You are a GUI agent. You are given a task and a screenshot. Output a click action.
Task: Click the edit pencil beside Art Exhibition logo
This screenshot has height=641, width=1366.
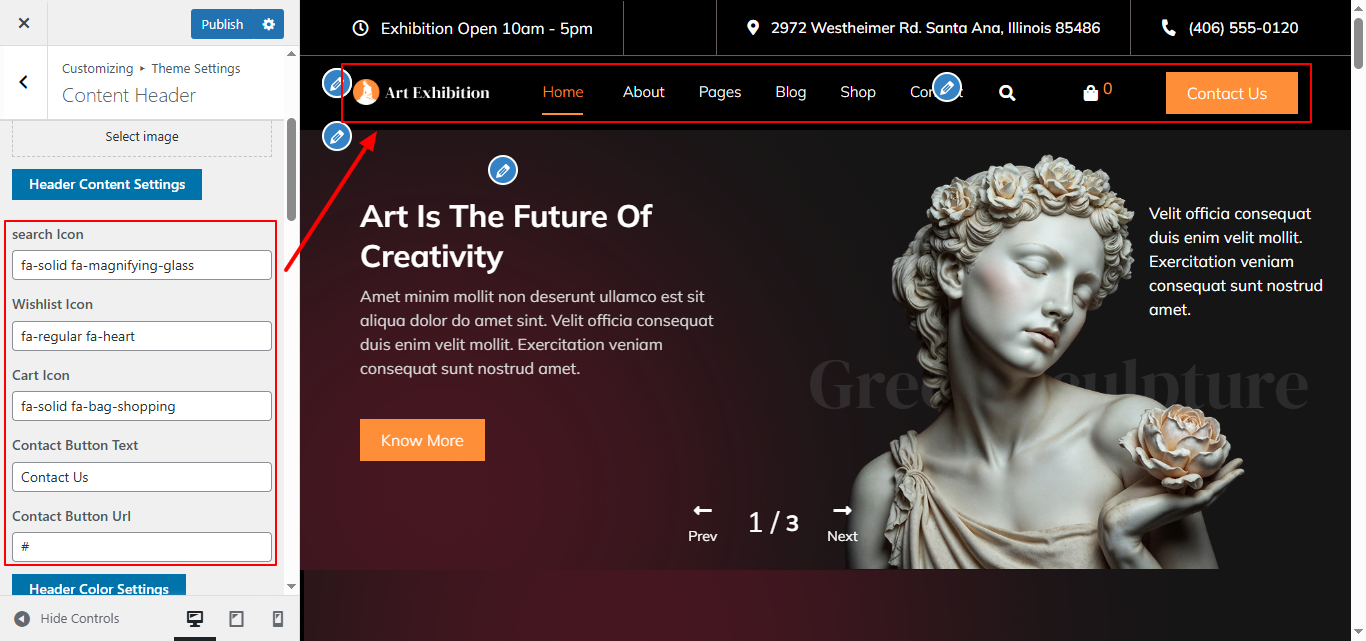337,83
